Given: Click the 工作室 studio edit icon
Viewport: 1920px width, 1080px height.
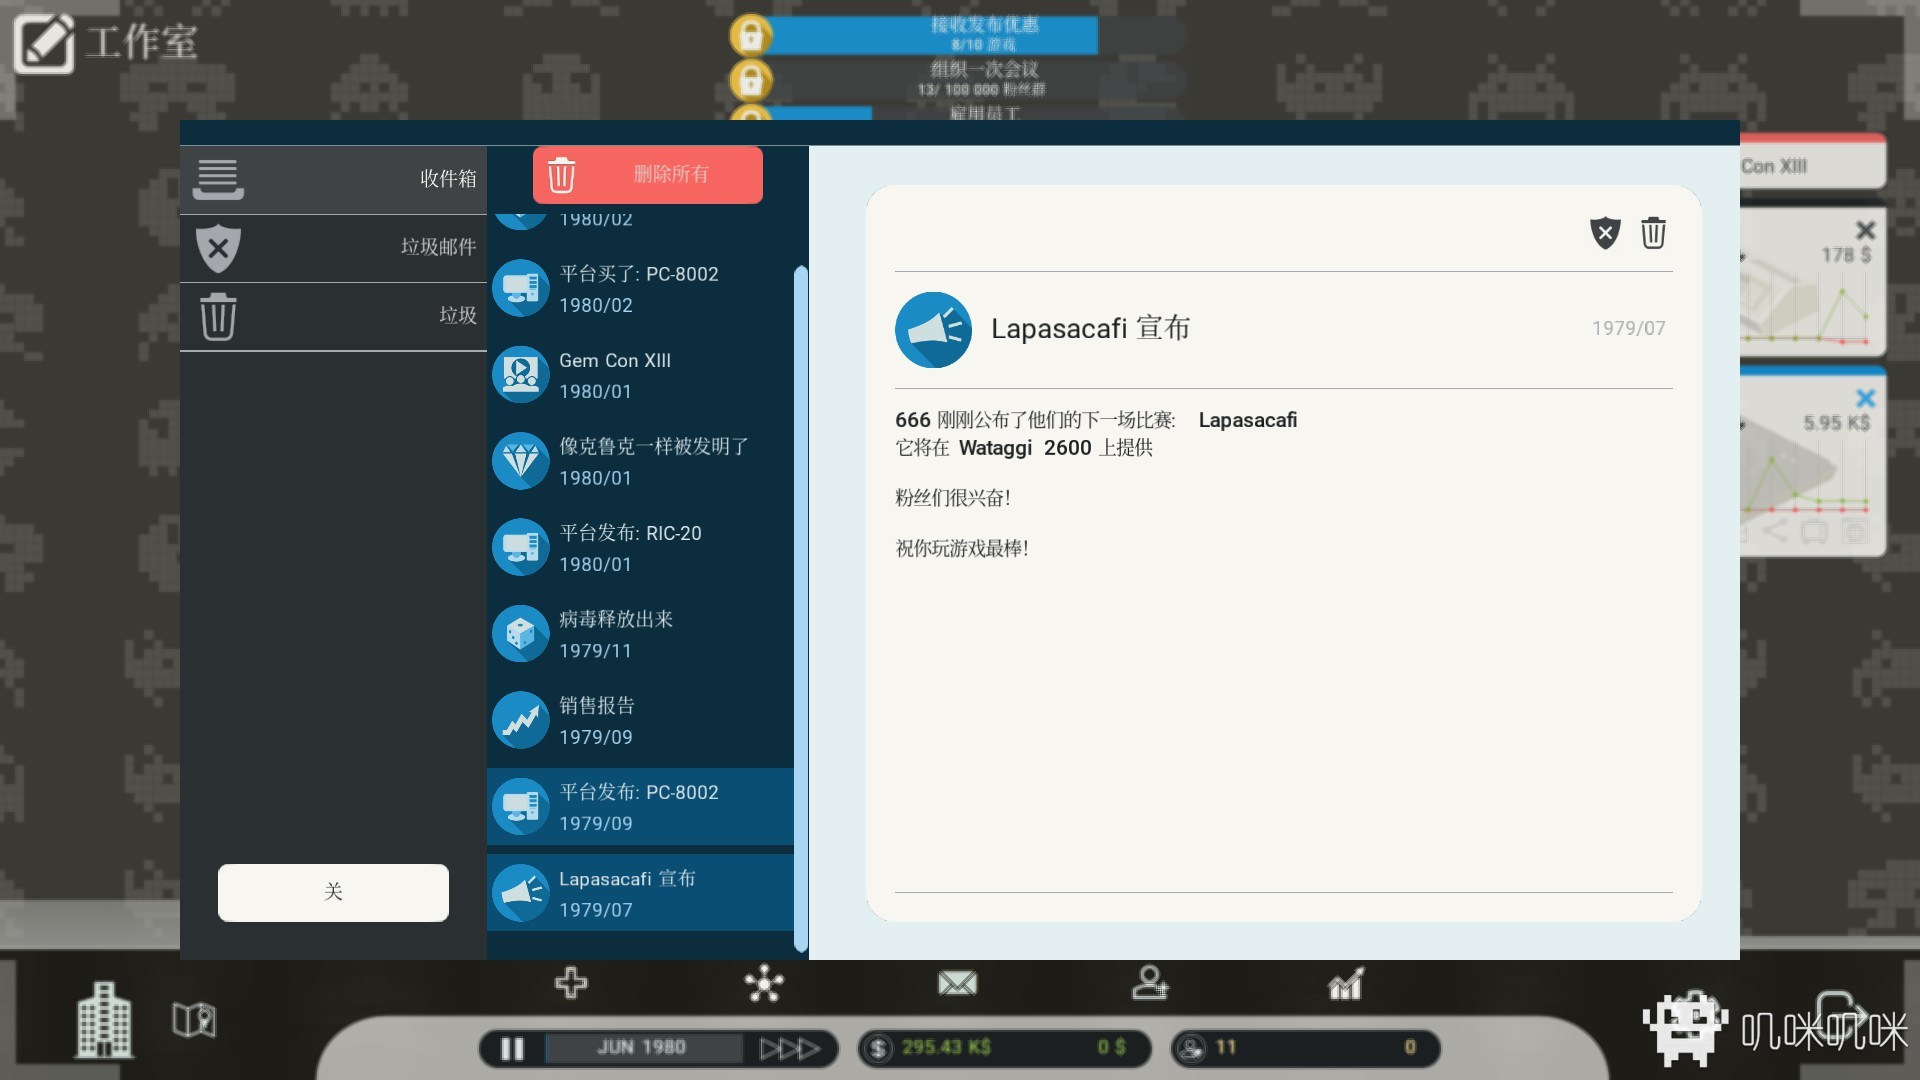Looking at the screenshot, I should [44, 43].
